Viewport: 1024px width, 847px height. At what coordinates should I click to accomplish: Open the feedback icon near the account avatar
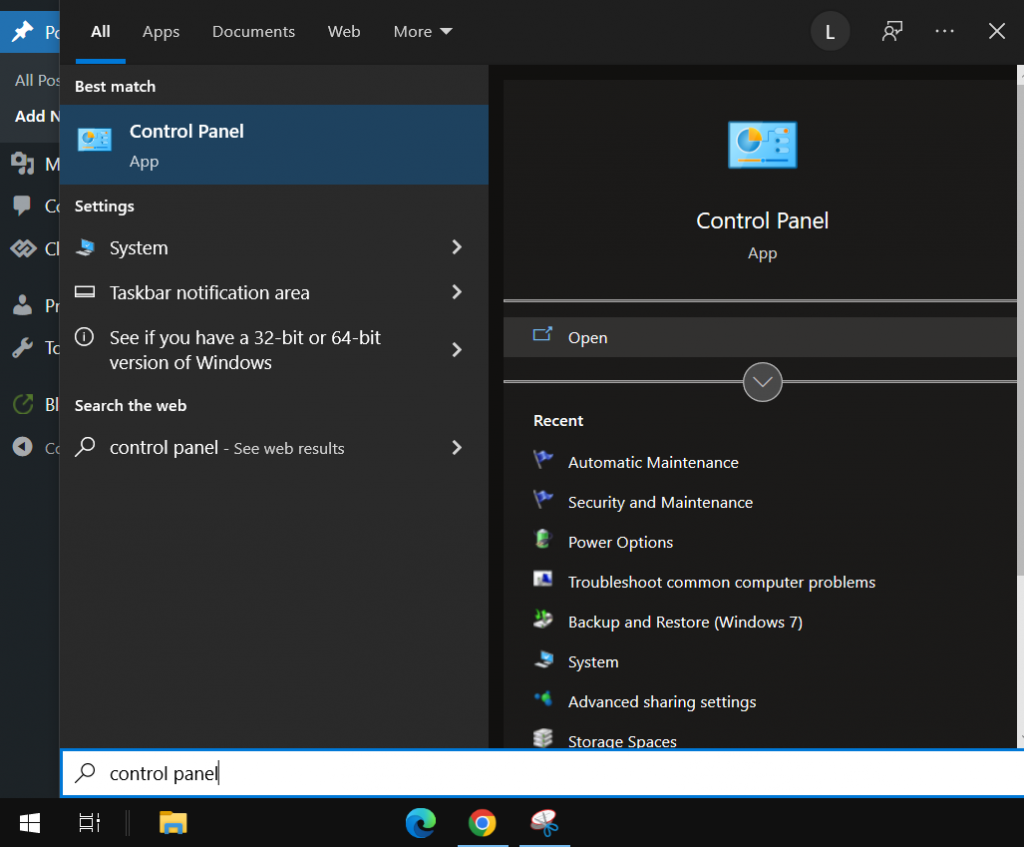pyautogui.click(x=891, y=31)
